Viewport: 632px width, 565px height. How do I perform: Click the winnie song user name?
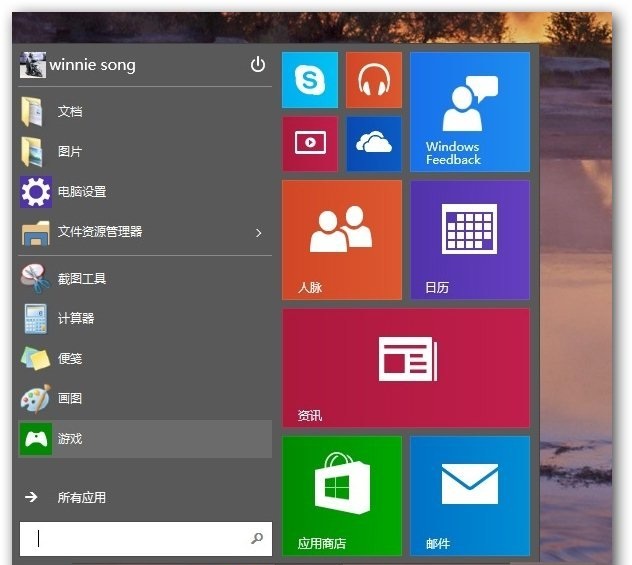92,65
